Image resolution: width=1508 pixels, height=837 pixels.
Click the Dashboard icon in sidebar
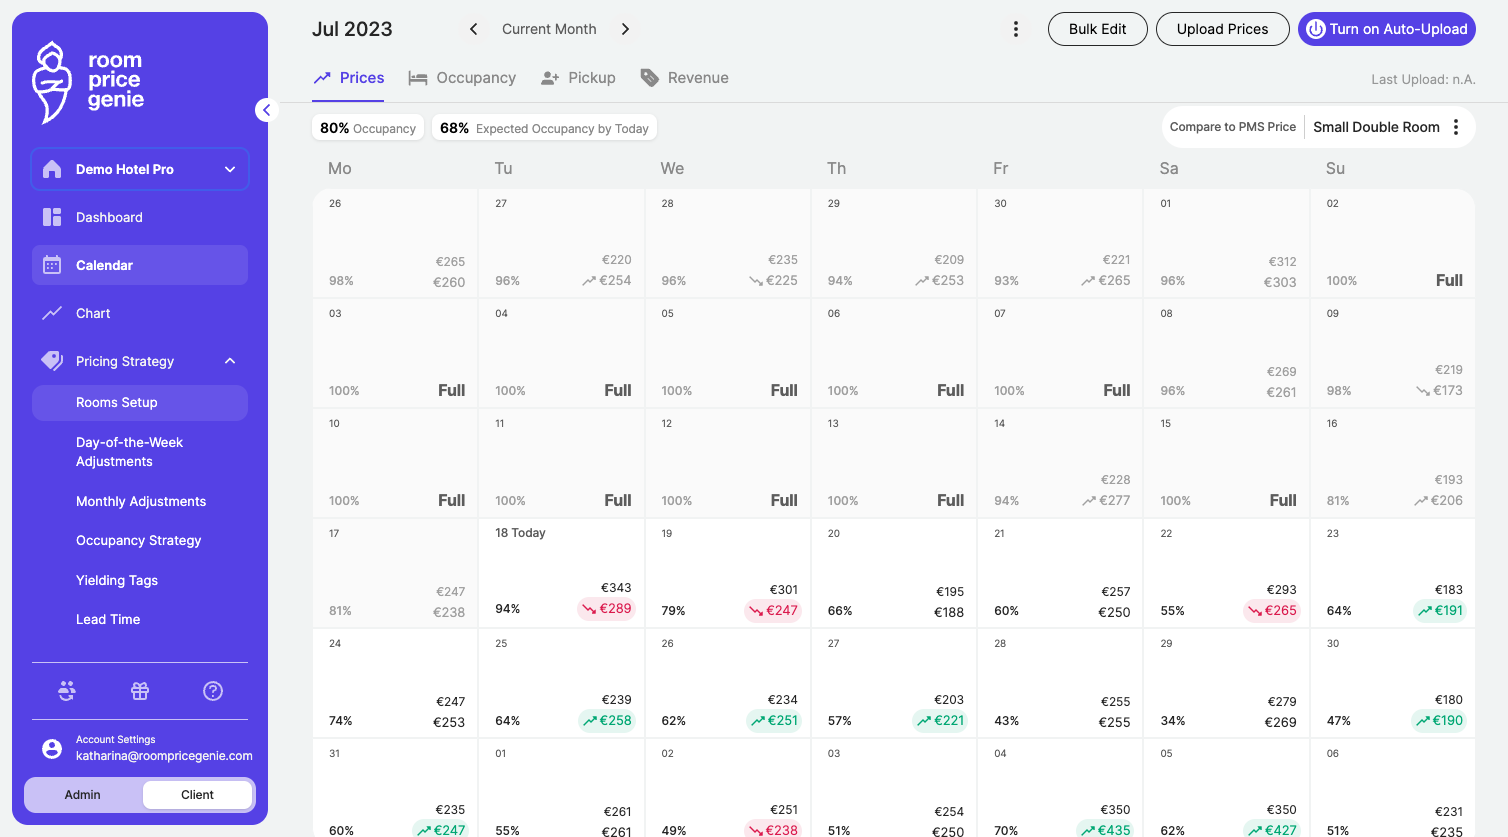[x=52, y=217]
